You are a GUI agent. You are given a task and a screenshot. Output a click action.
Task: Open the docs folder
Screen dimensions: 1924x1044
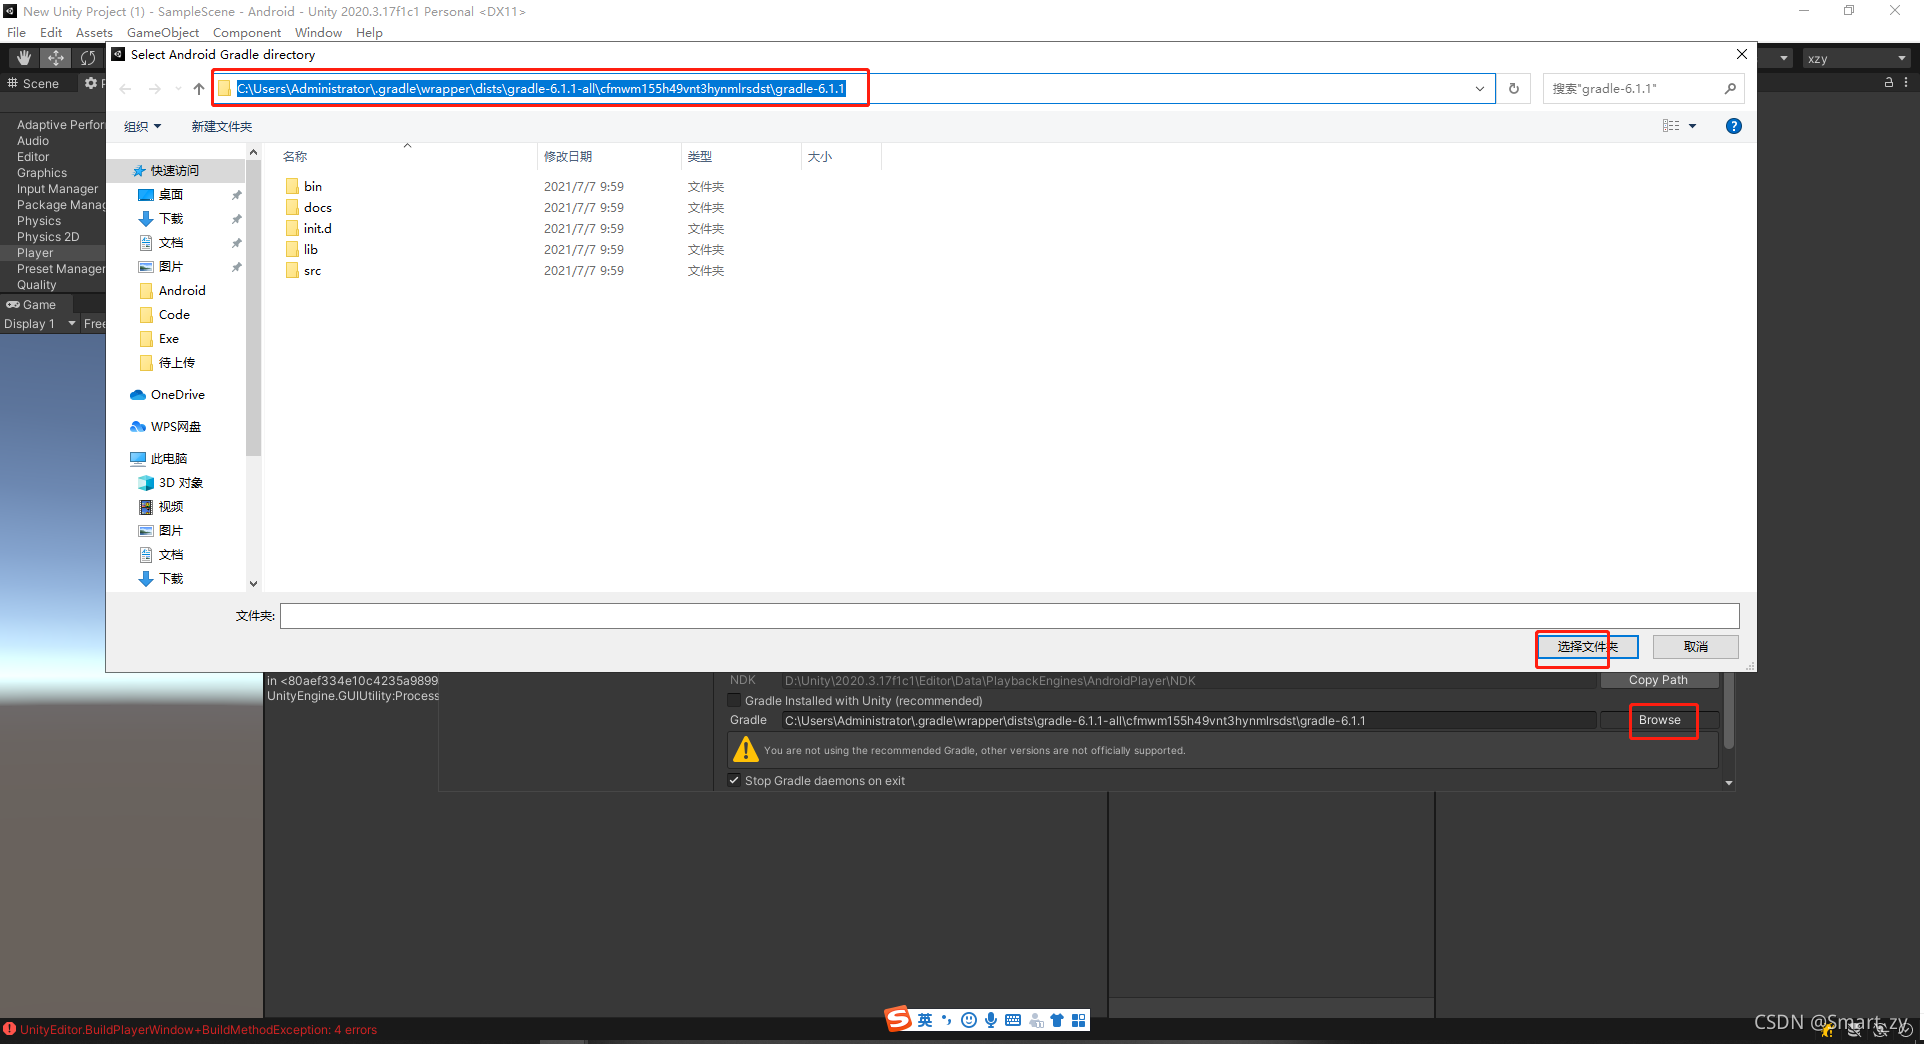click(x=318, y=207)
